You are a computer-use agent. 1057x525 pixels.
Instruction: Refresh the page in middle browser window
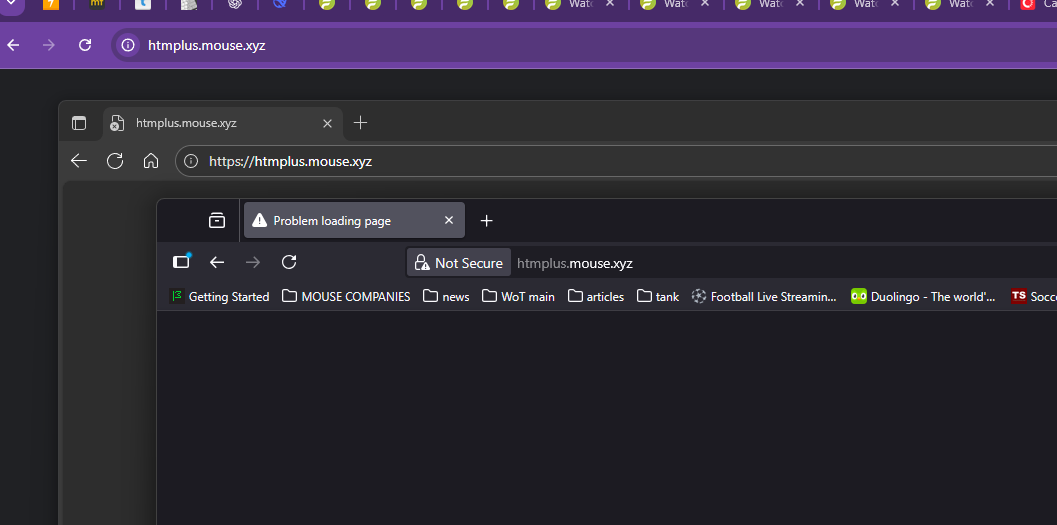[115, 161]
